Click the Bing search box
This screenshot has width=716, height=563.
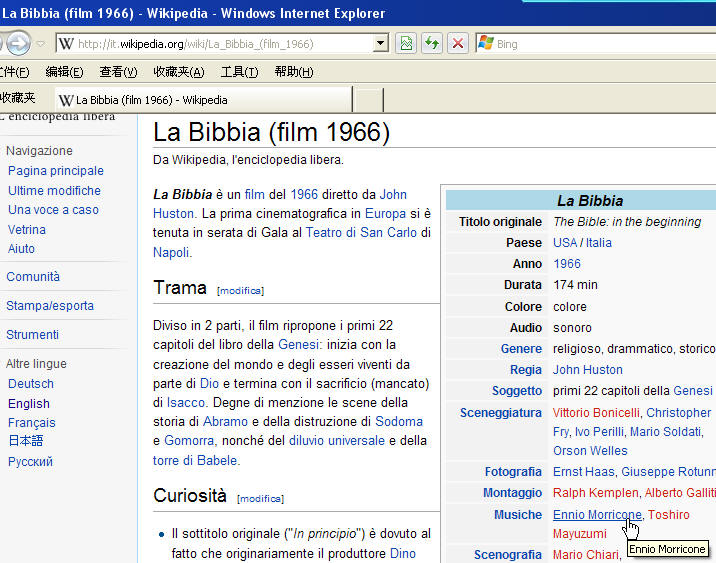[603, 44]
